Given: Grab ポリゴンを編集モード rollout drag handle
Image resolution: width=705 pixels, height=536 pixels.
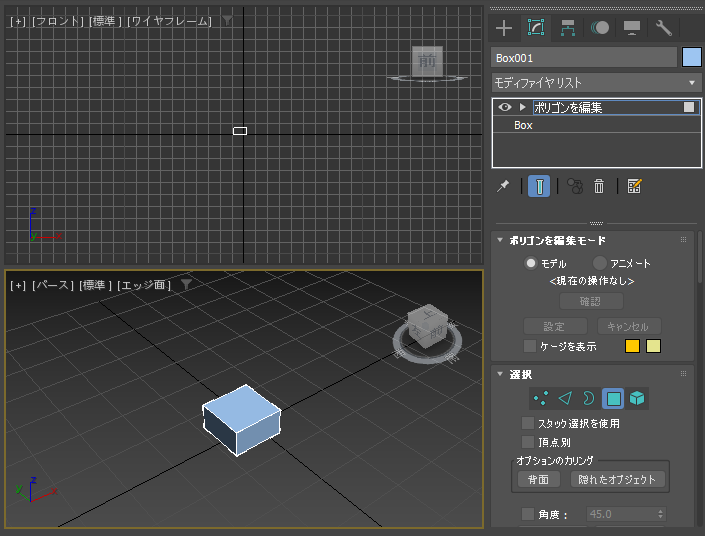Looking at the screenshot, I should pos(683,240).
